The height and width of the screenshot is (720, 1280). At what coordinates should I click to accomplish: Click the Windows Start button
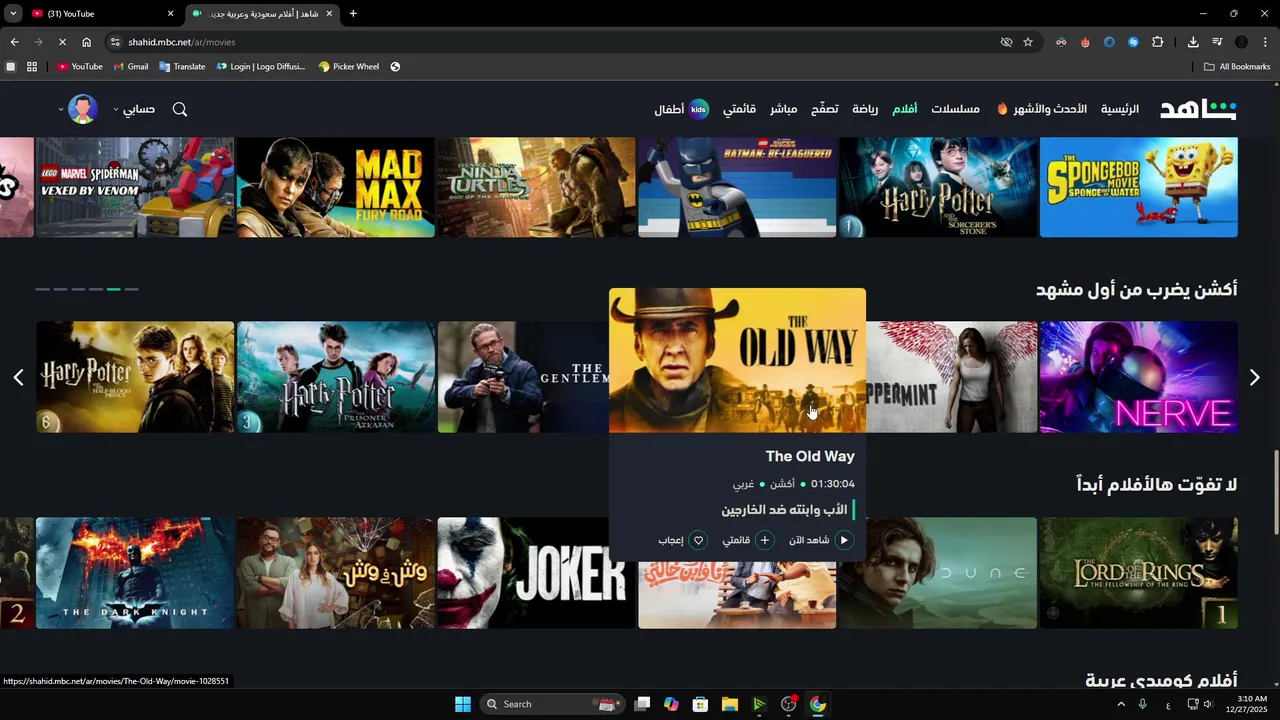(x=463, y=704)
